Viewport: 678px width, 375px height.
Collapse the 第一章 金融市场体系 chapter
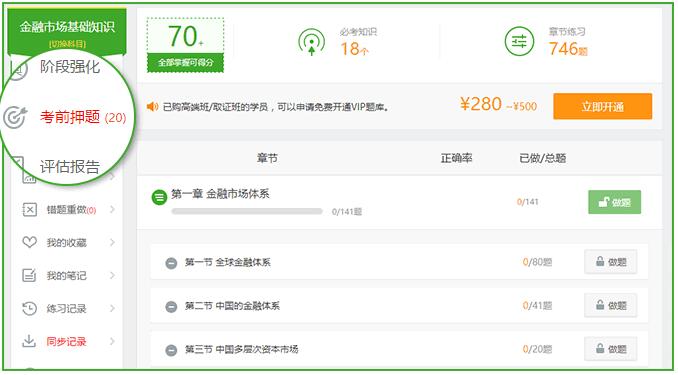(159, 198)
